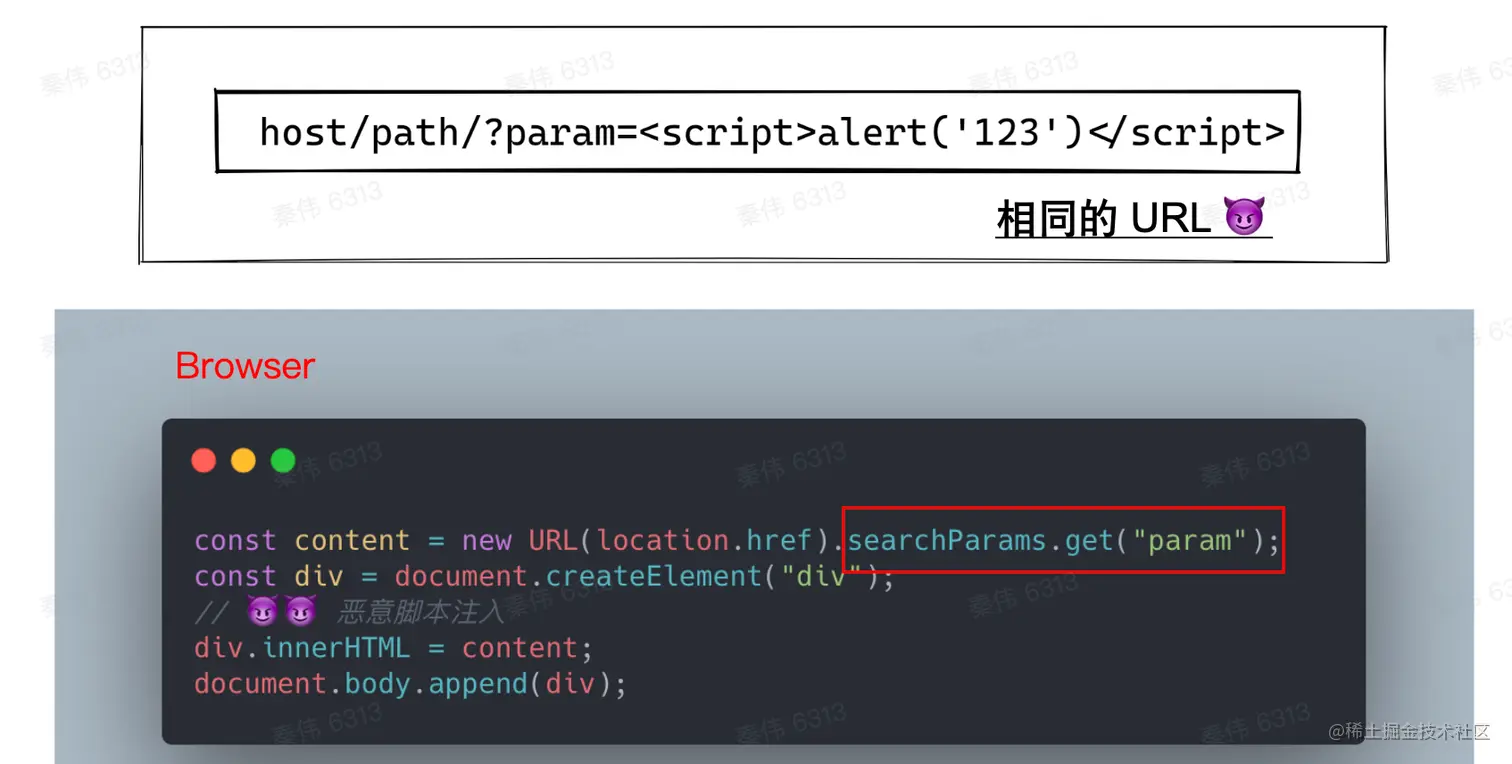Click the red window dot
This screenshot has width=1512, height=764.
(x=204, y=460)
